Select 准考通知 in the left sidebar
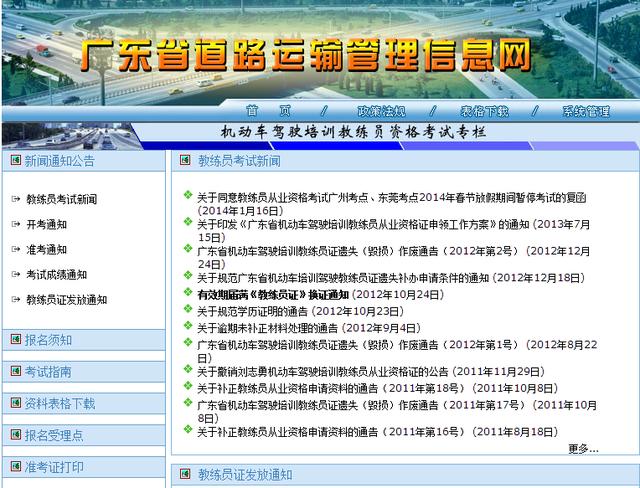This screenshot has width=640, height=488. 46,250
